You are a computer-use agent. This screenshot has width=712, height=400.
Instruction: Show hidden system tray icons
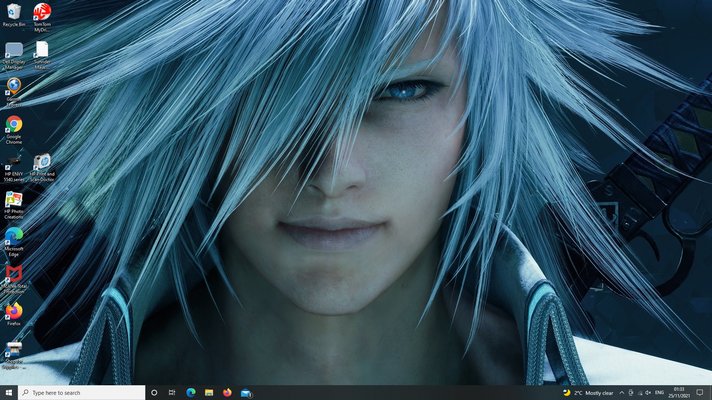[622, 393]
